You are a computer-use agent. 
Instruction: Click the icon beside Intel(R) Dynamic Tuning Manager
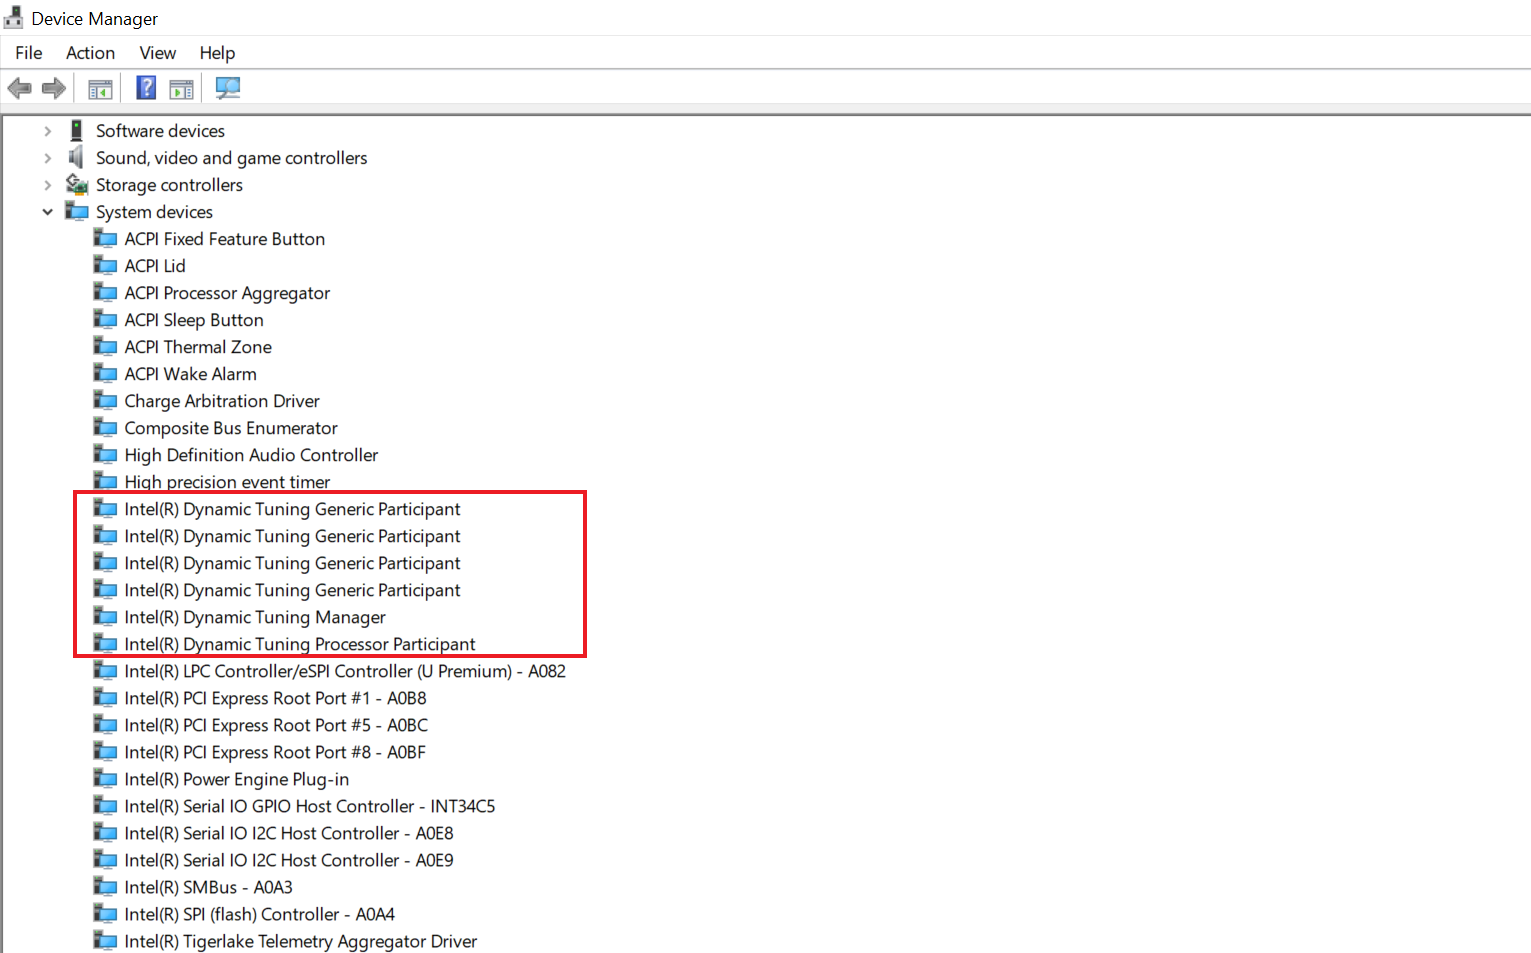[105, 616]
